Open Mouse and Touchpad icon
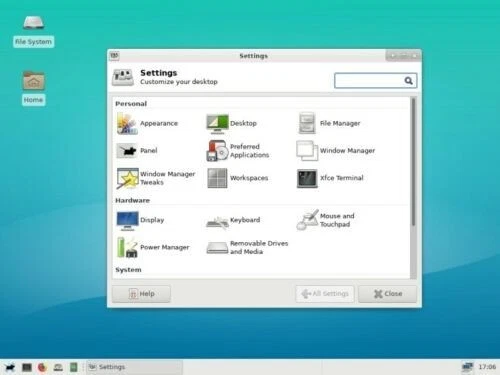This screenshot has height=375, width=500. [307, 220]
